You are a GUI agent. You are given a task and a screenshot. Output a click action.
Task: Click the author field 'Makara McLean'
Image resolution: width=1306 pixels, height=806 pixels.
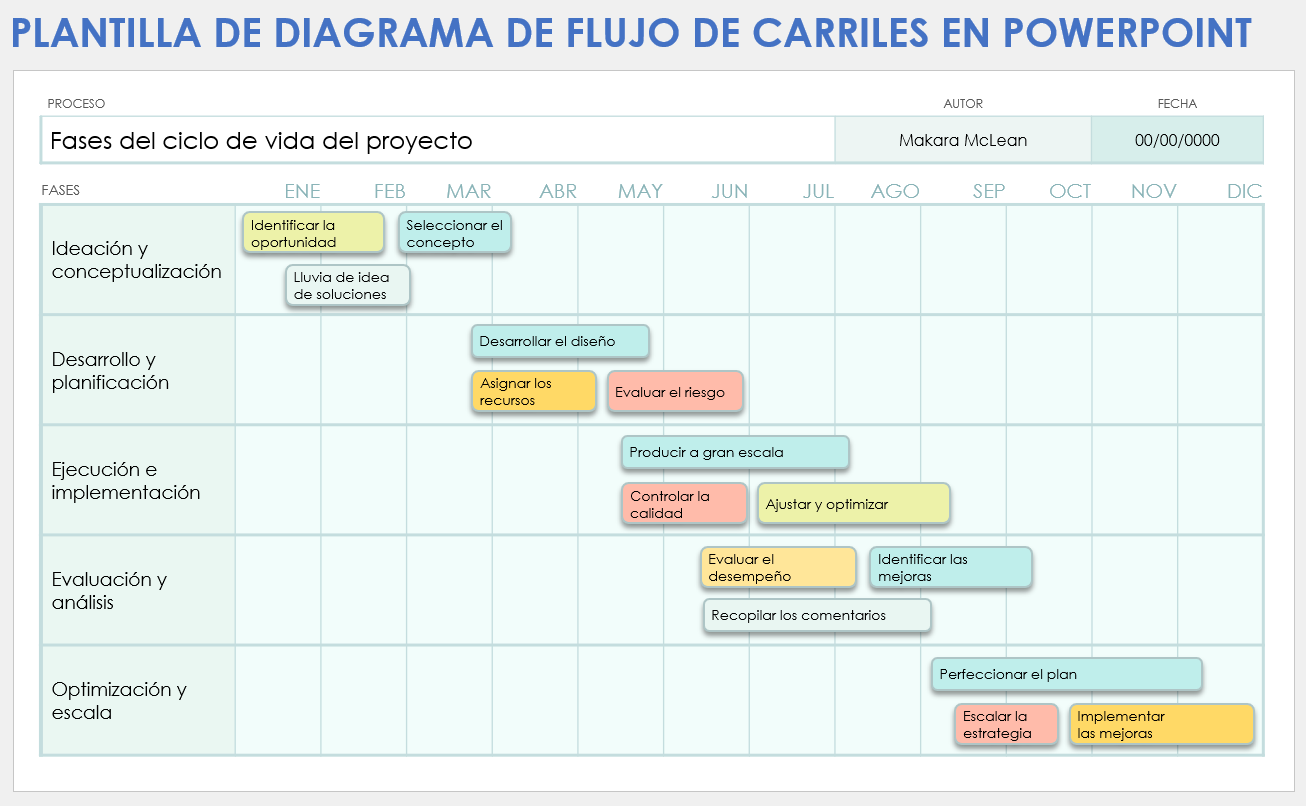click(x=963, y=140)
